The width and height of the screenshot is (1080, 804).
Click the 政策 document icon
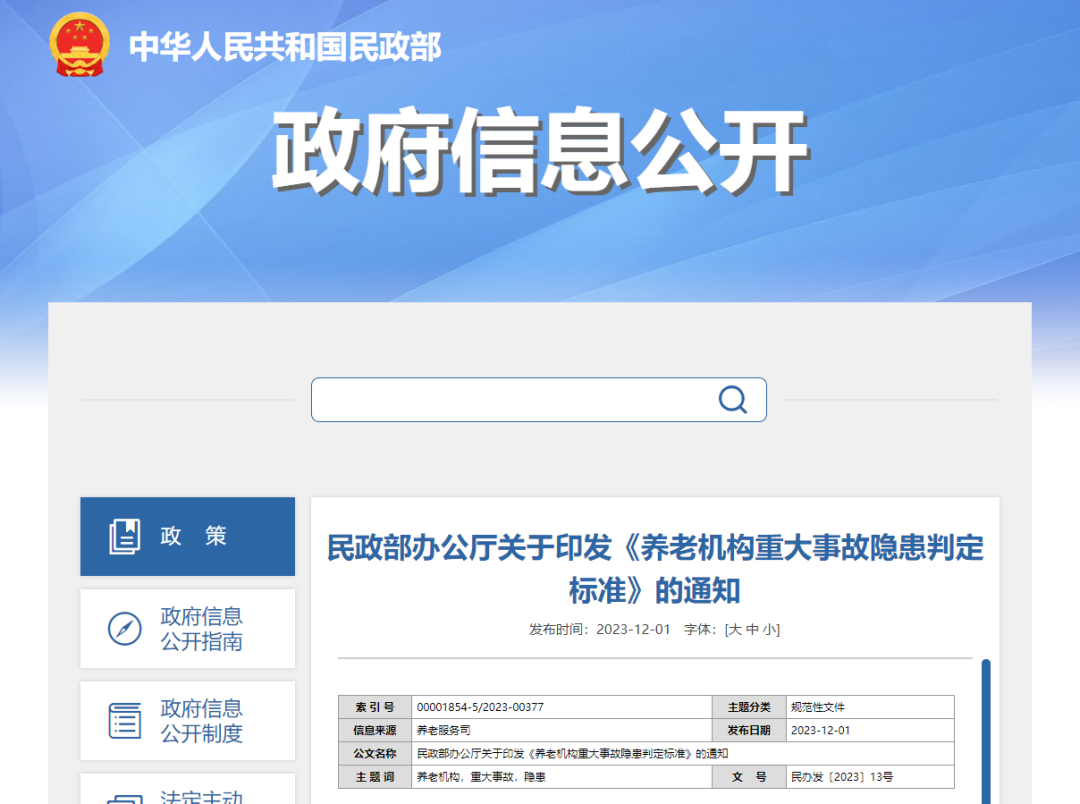(125, 536)
